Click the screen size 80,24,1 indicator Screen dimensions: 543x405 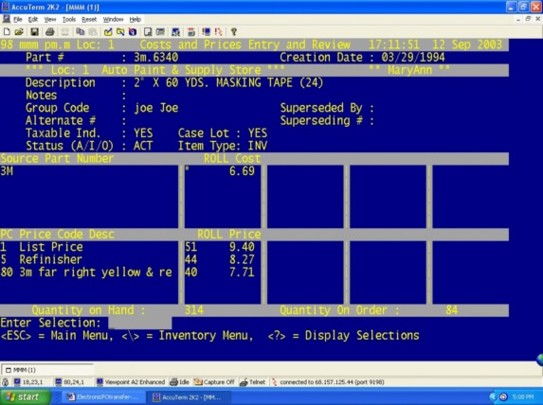coord(70,382)
